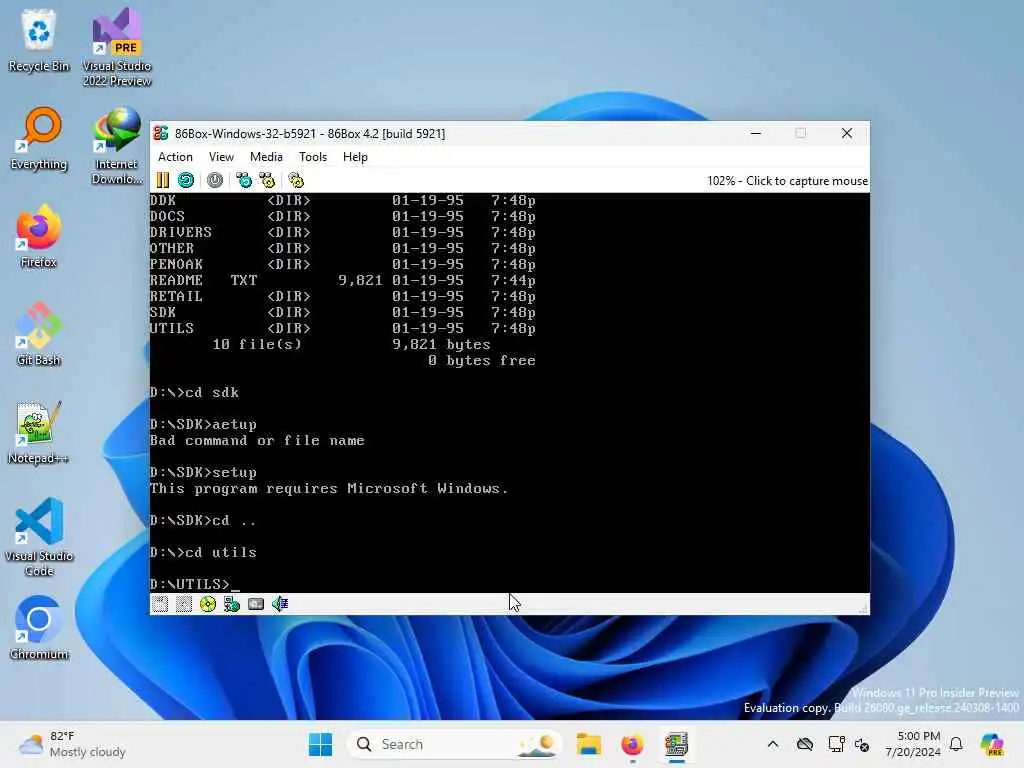Click the network status icon
Image resolution: width=1024 pixels, height=768 pixels.
[x=232, y=604]
